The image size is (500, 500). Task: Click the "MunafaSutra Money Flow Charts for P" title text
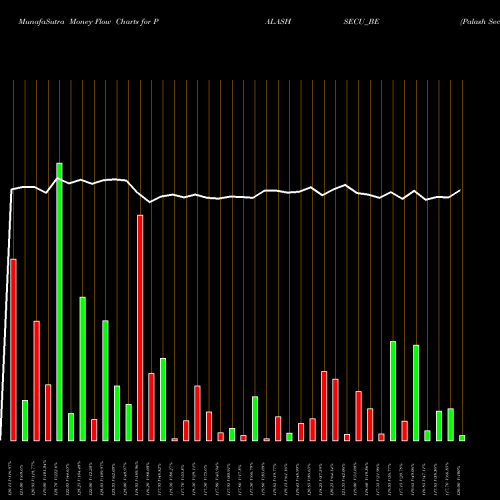coord(89,22)
